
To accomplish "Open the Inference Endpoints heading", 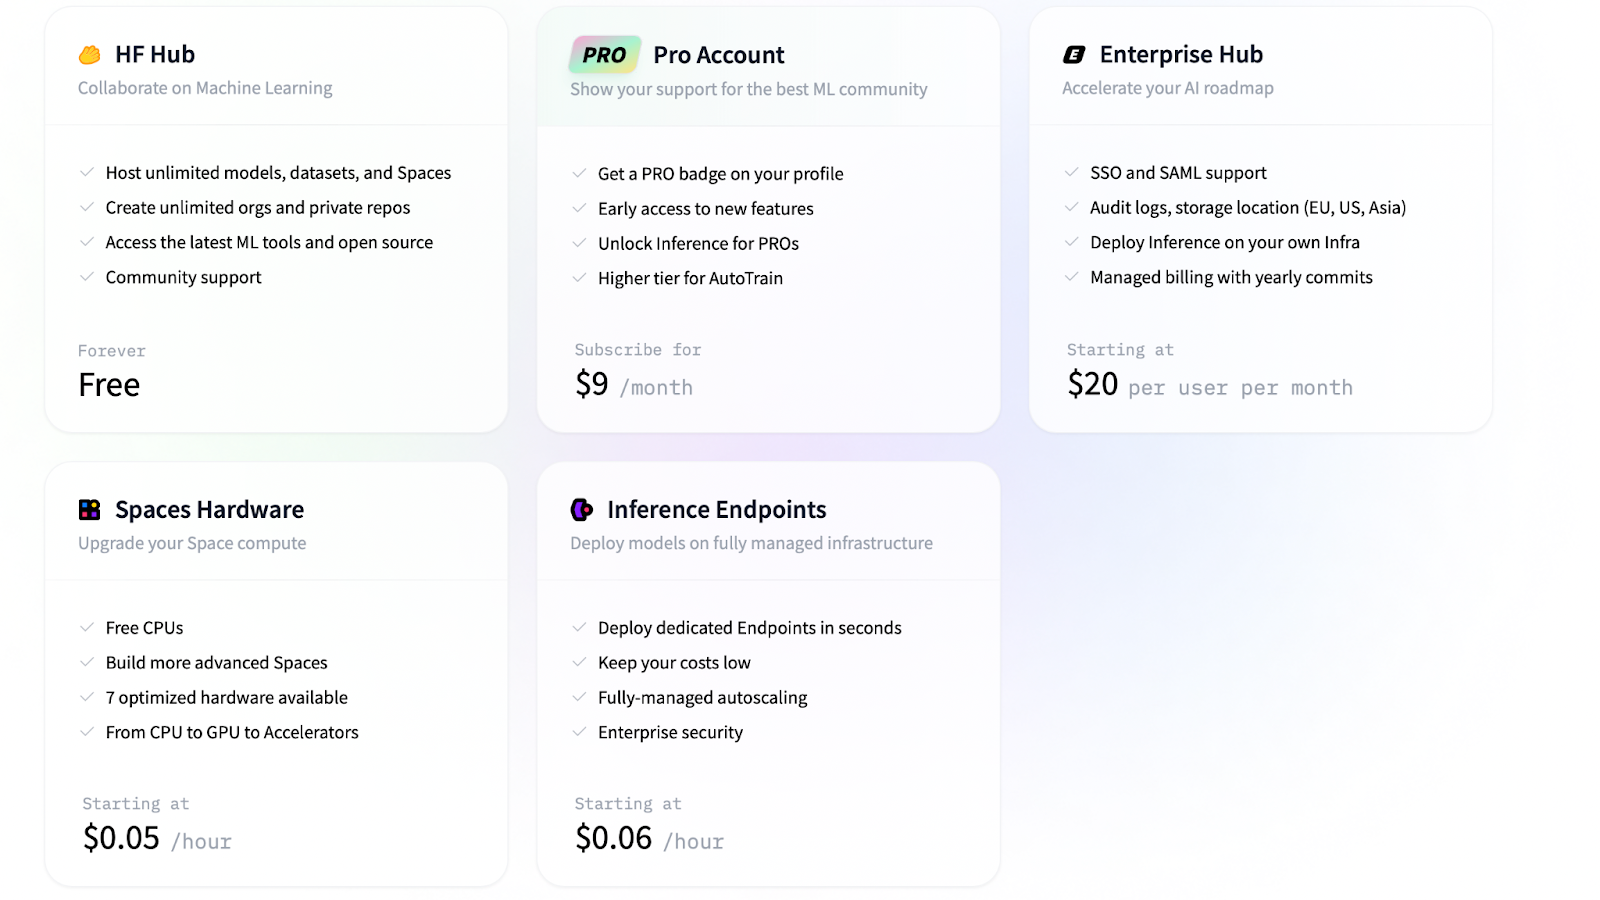I will point(717,509).
